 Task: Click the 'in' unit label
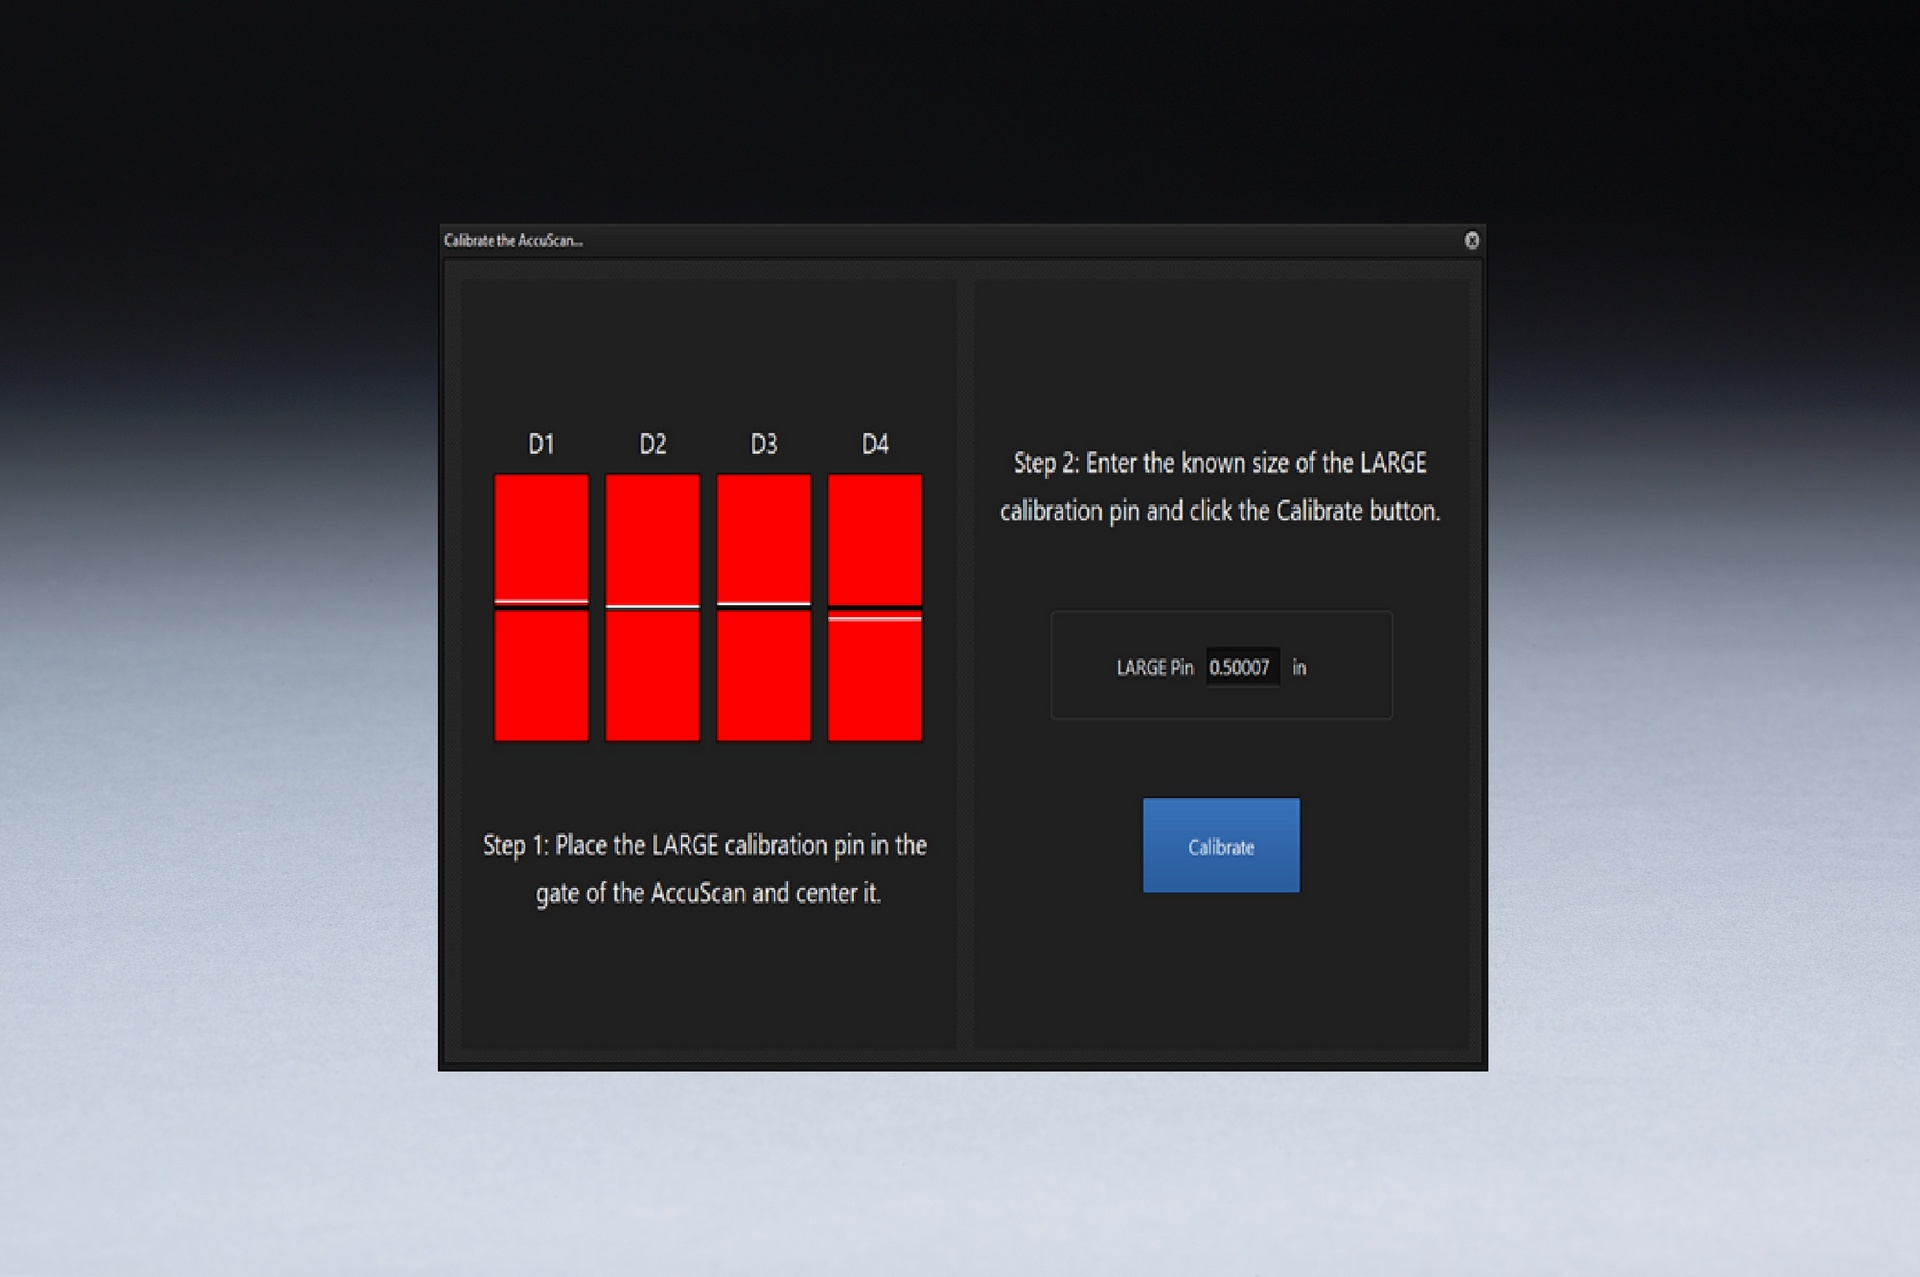[1299, 667]
